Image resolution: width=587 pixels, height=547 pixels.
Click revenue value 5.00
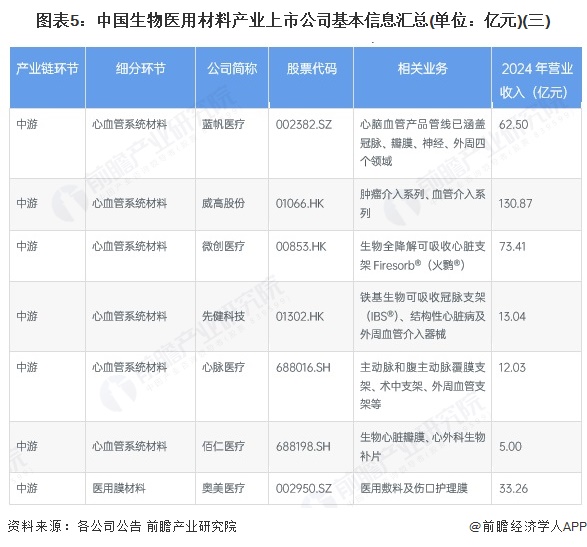(510, 446)
